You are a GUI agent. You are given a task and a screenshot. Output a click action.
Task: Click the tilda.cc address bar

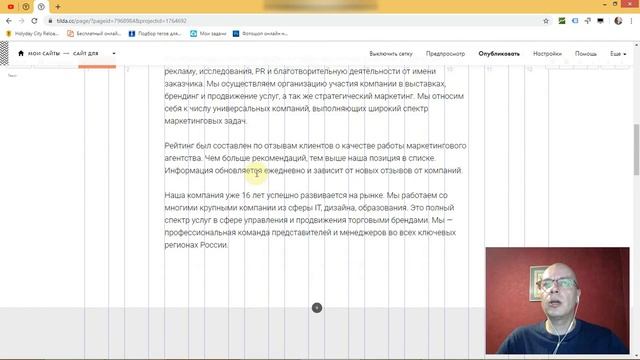[x=294, y=21]
